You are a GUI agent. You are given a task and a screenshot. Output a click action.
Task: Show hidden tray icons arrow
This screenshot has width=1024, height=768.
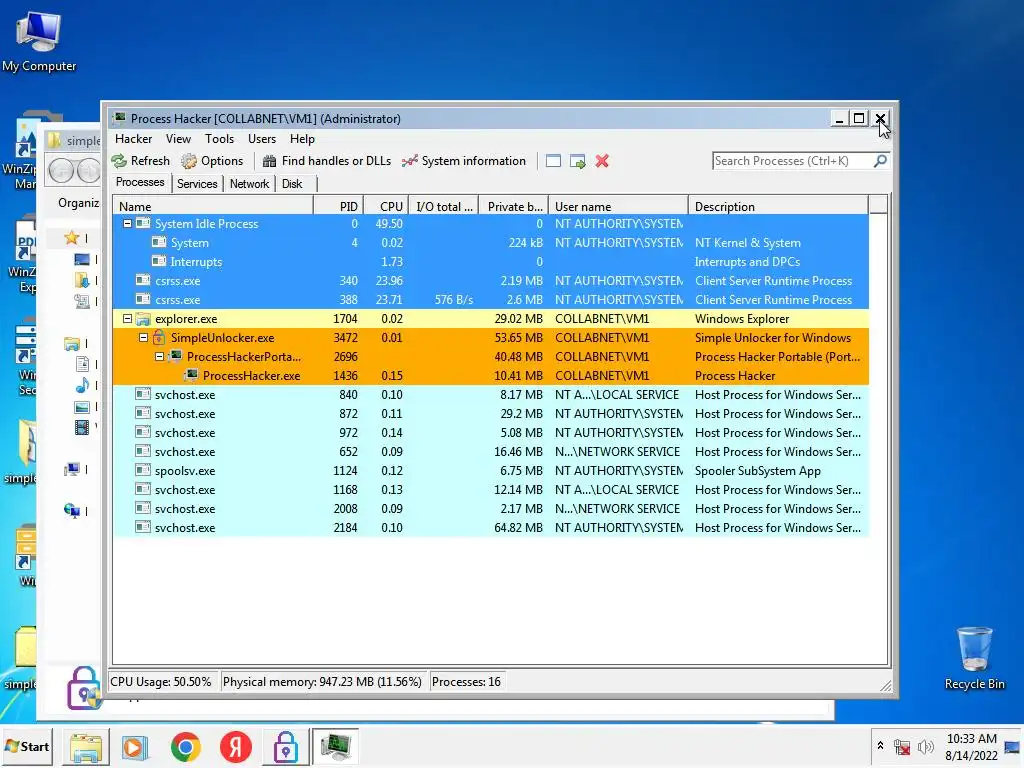click(x=880, y=745)
